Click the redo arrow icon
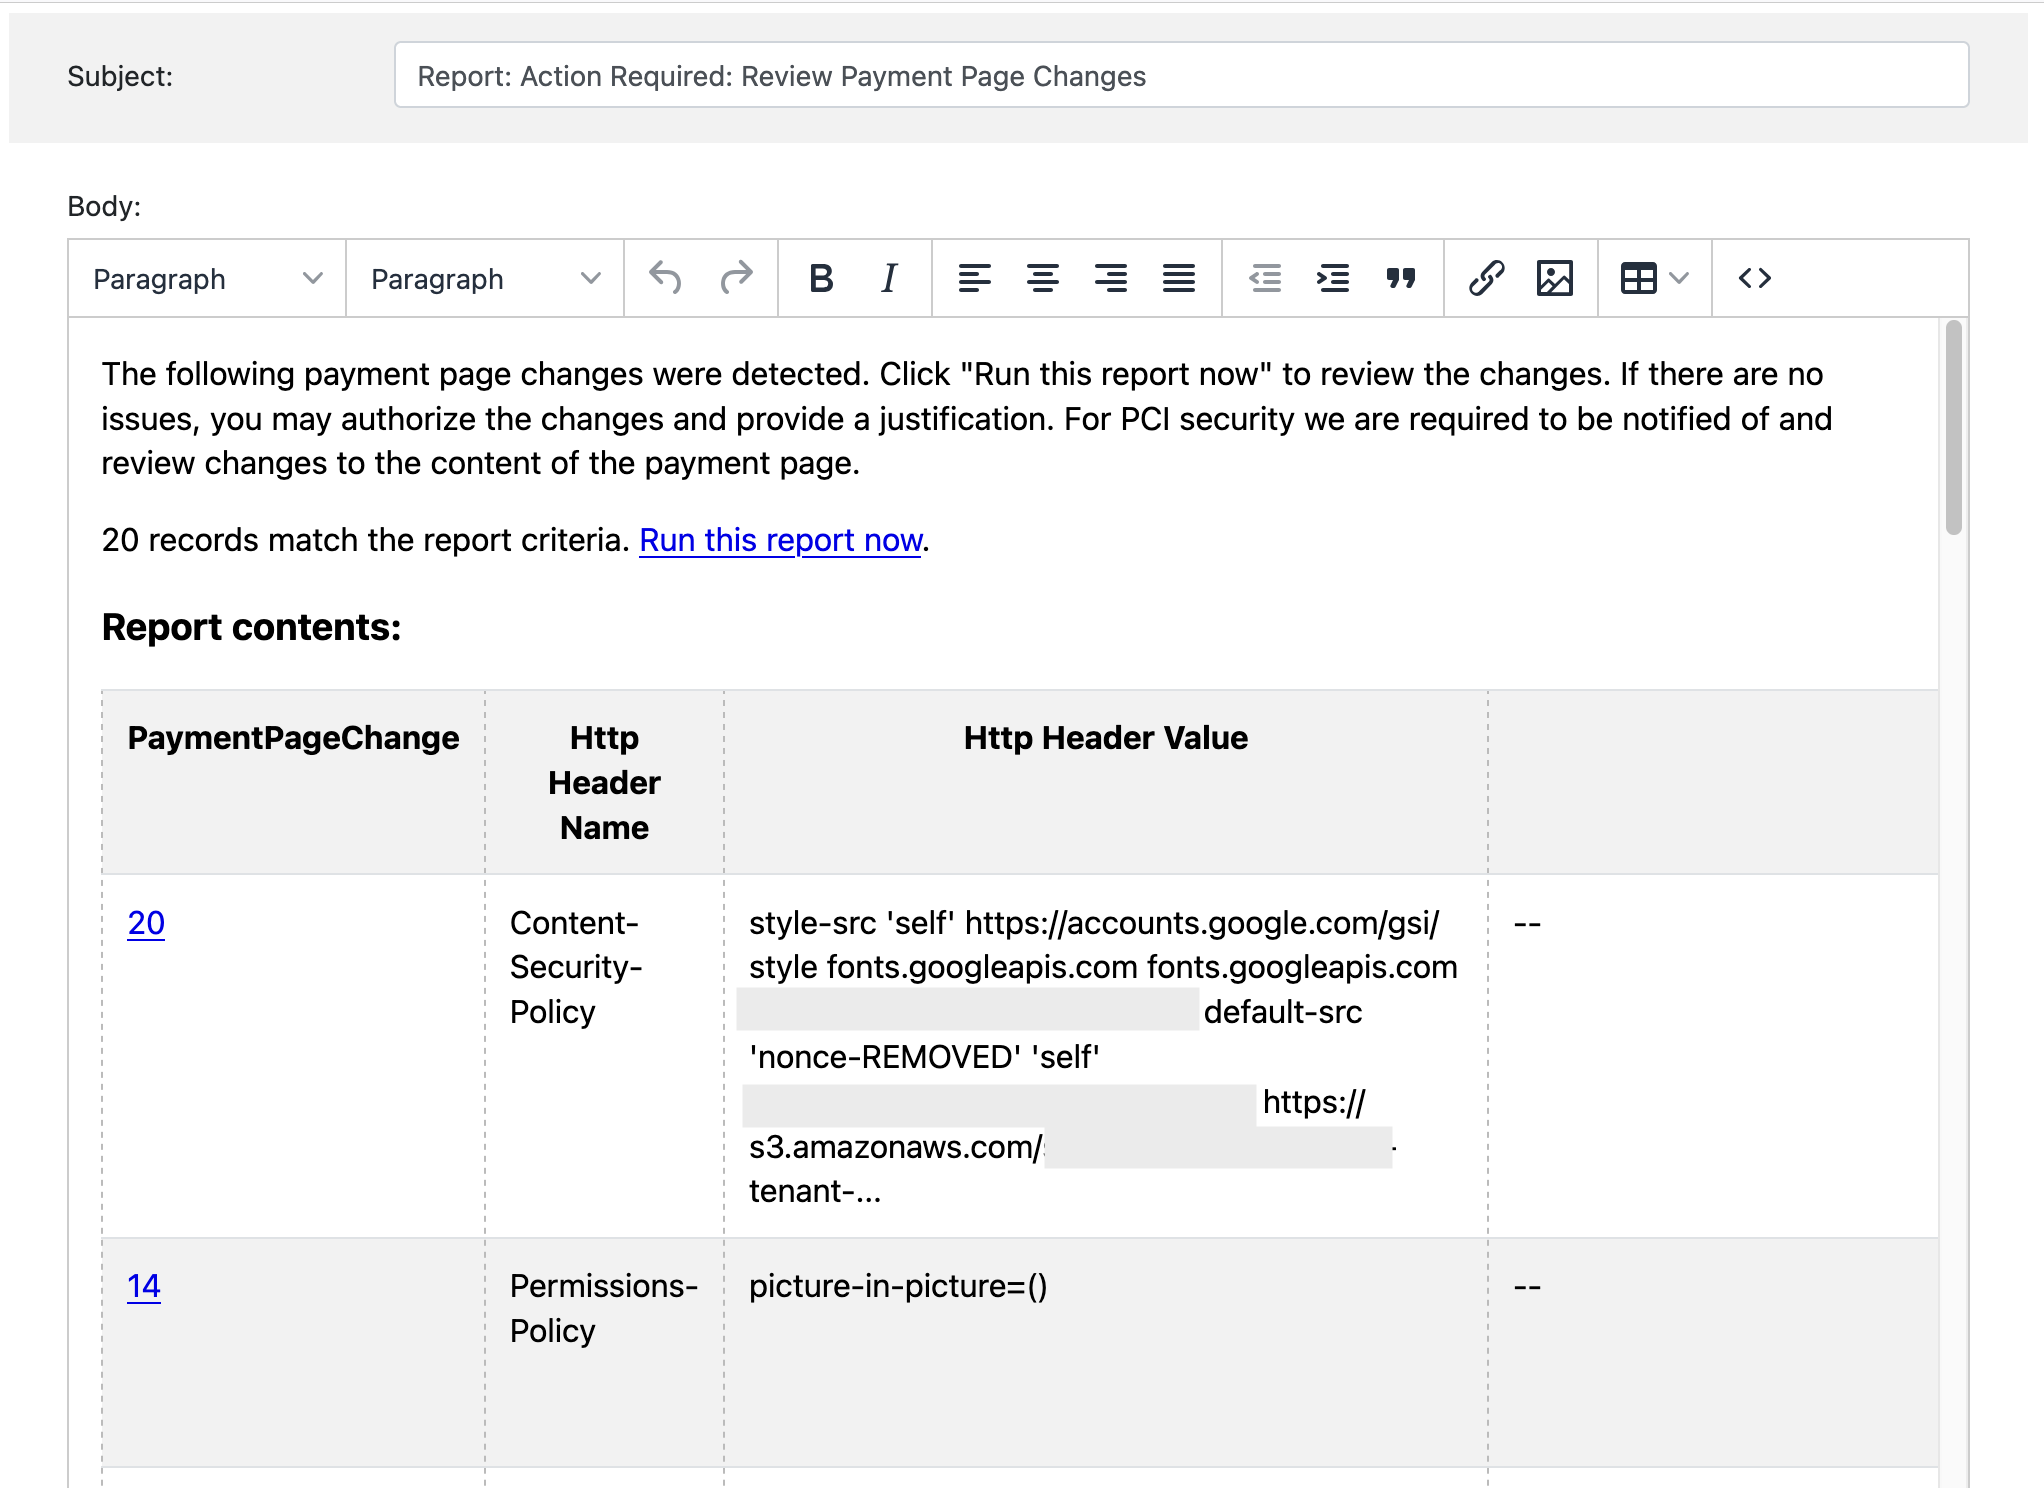Screen dimensions: 2044x1488 pos(736,278)
